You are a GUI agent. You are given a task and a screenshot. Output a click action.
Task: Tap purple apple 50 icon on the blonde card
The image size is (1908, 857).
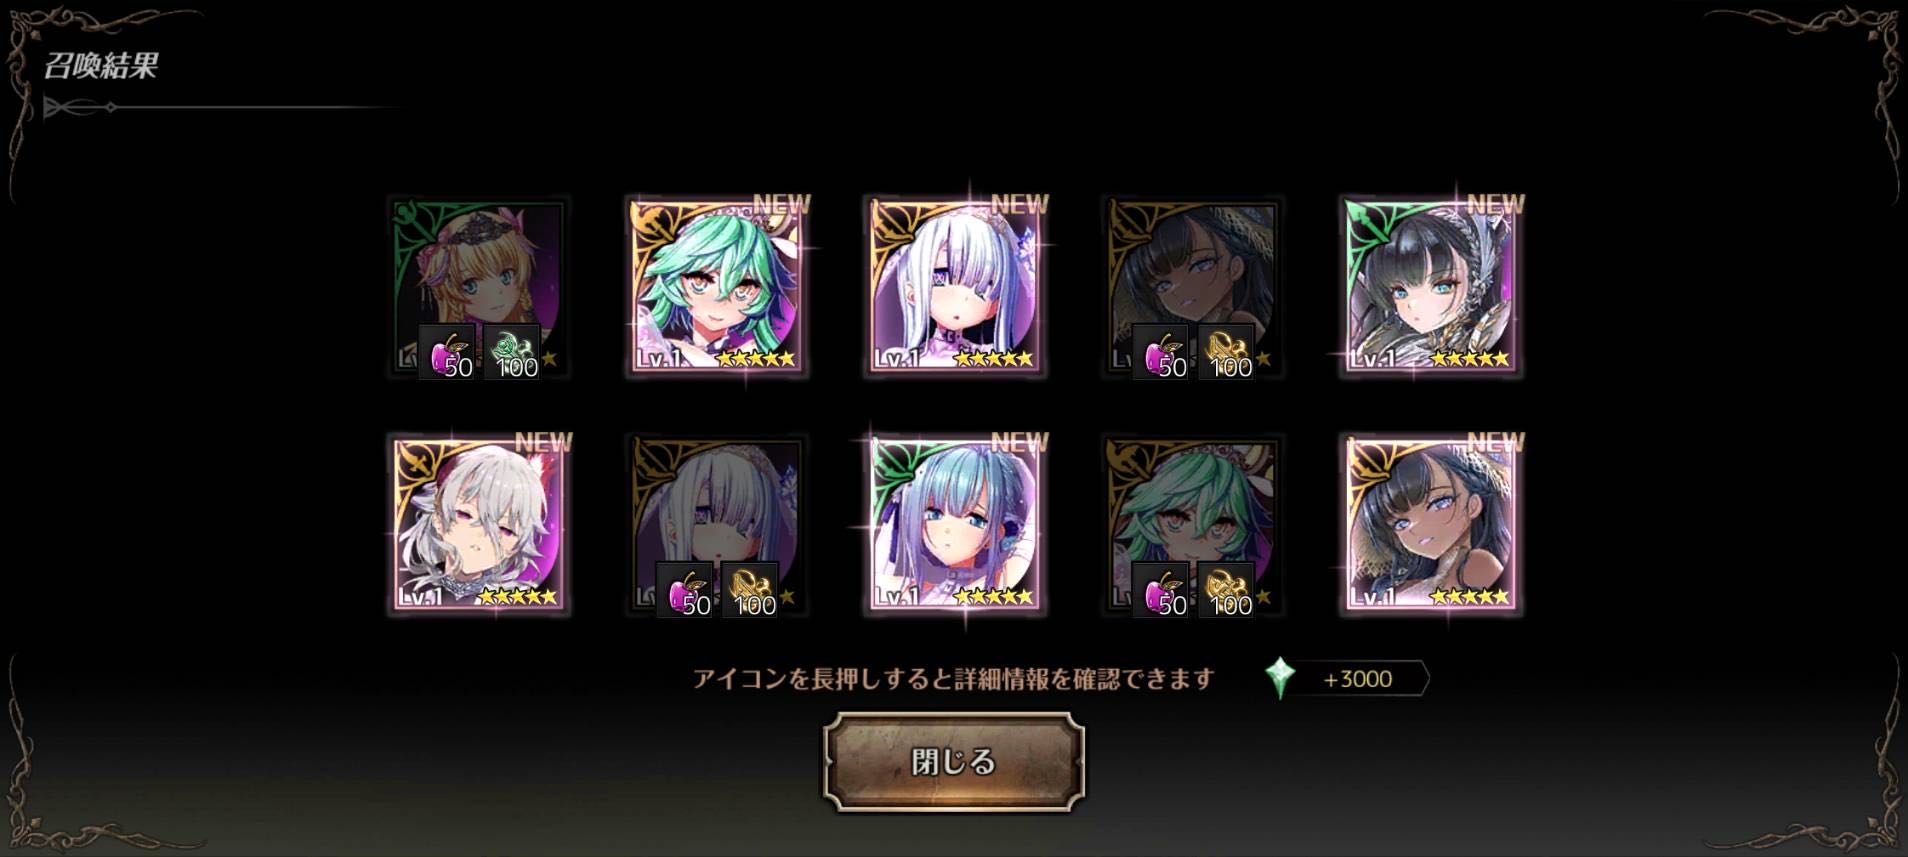(447, 352)
